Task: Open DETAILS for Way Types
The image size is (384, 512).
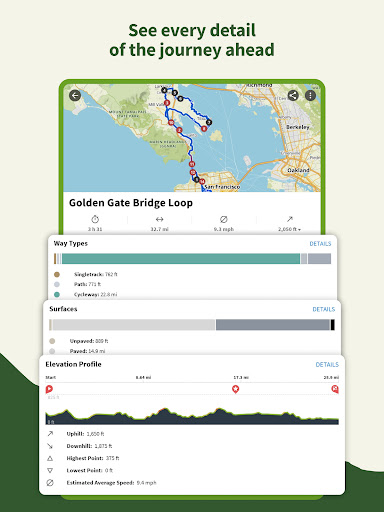Action: tap(320, 244)
